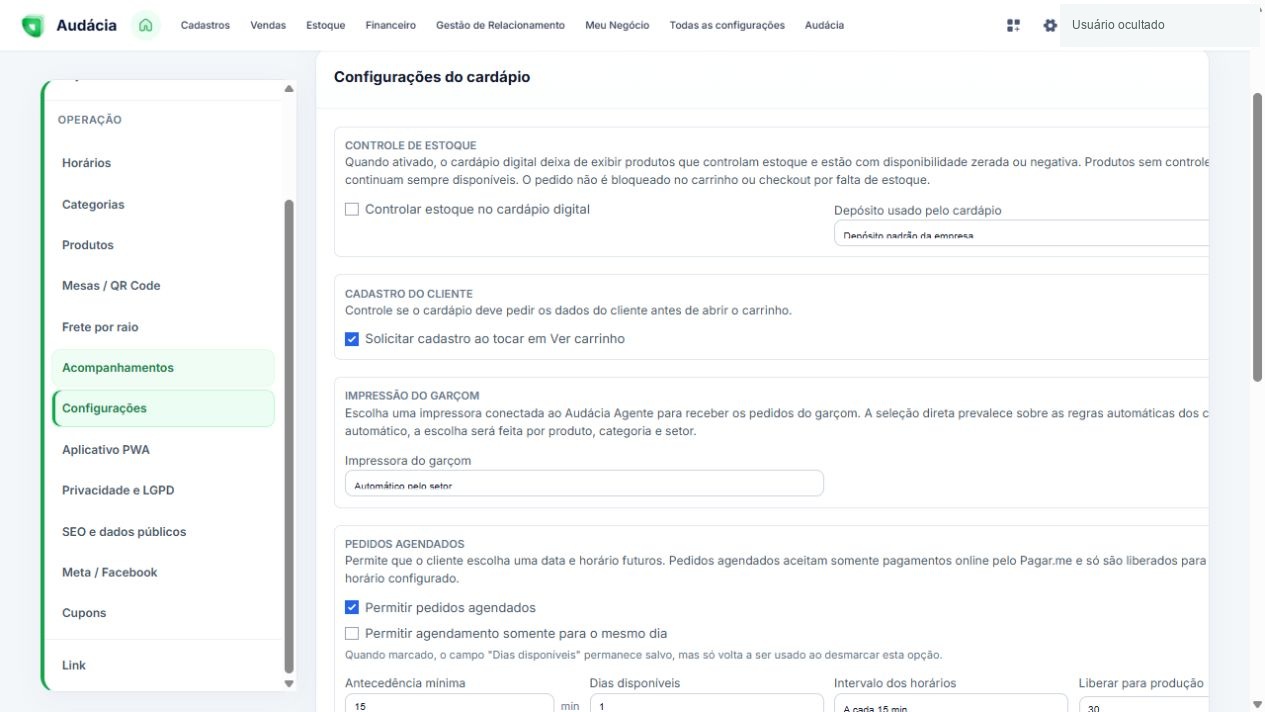Open Produtos sidebar item
Screen dimensions: 1265x712
(x=163, y=245)
